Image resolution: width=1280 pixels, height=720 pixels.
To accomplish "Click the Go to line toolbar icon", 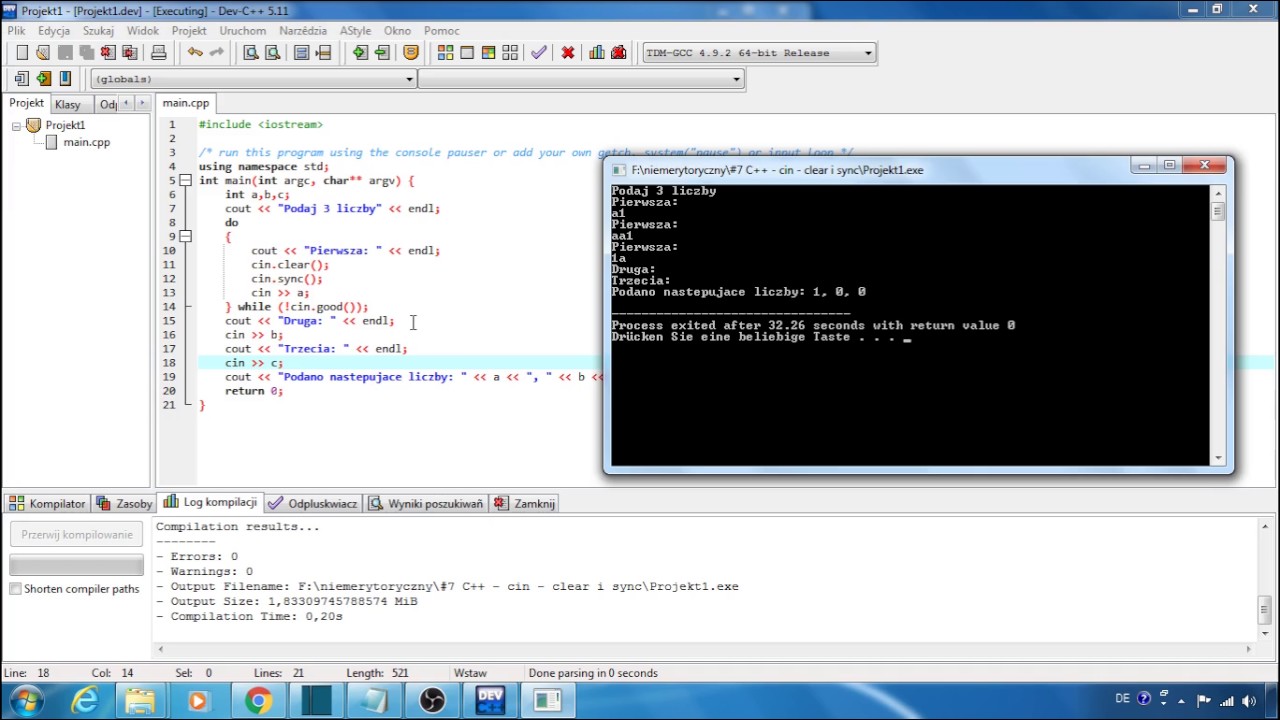I will pos(323,53).
